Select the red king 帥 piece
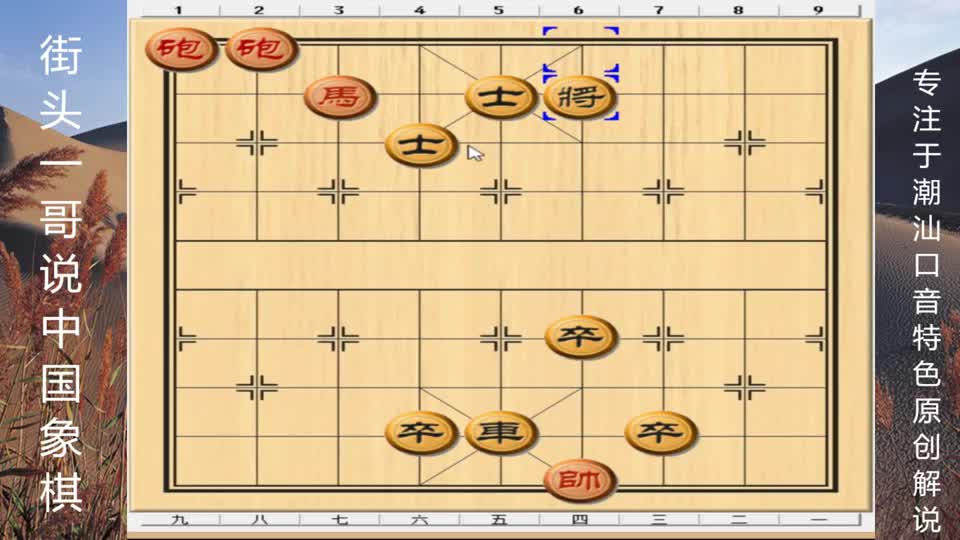Image resolution: width=960 pixels, height=540 pixels. [580, 481]
